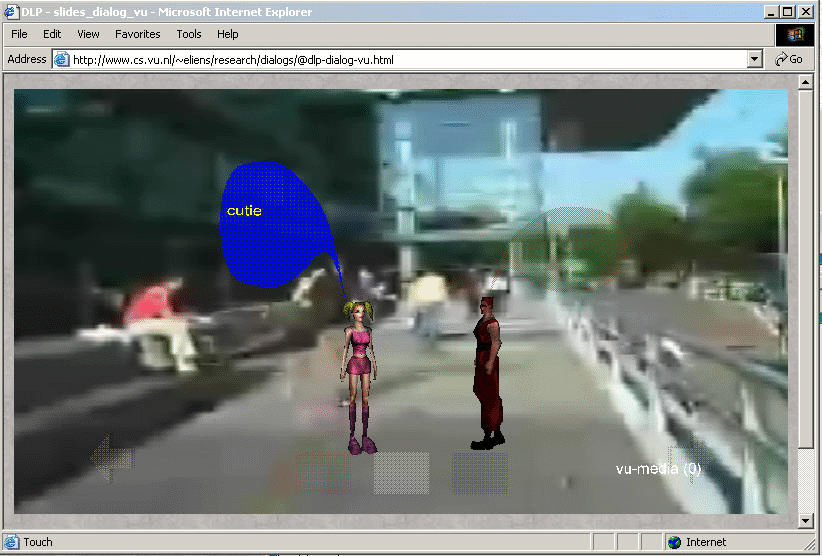Expand the address bar history dropdown
This screenshot has height=556, width=822.
click(754, 60)
